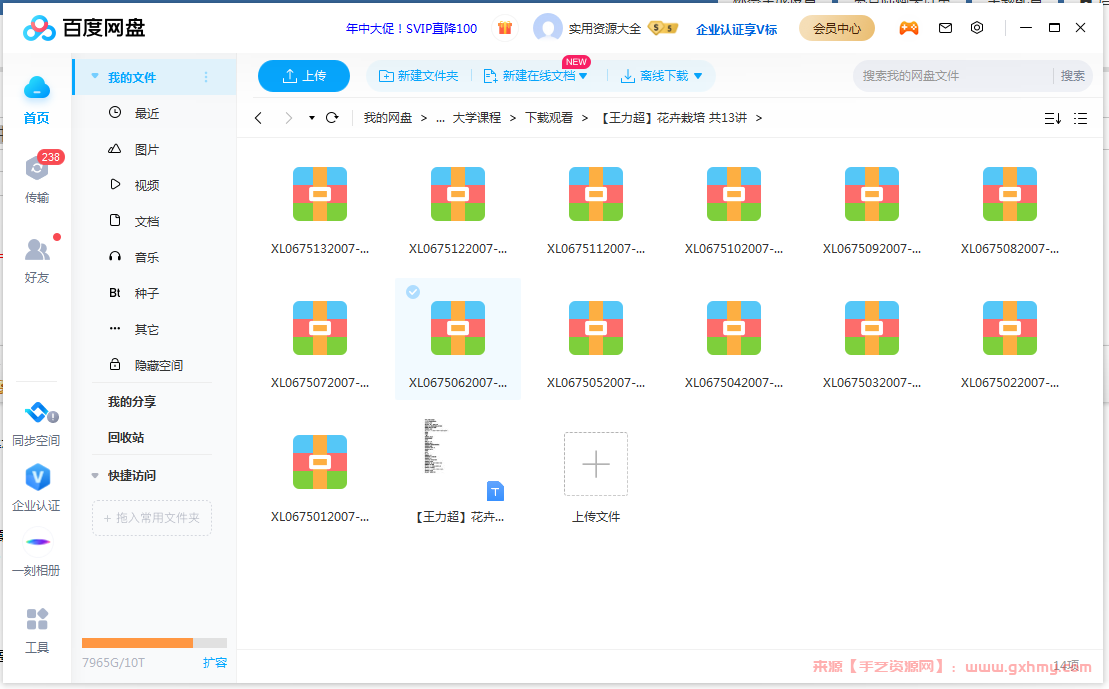
Task: Open the messages envelope icon
Action: pyautogui.click(x=945, y=28)
